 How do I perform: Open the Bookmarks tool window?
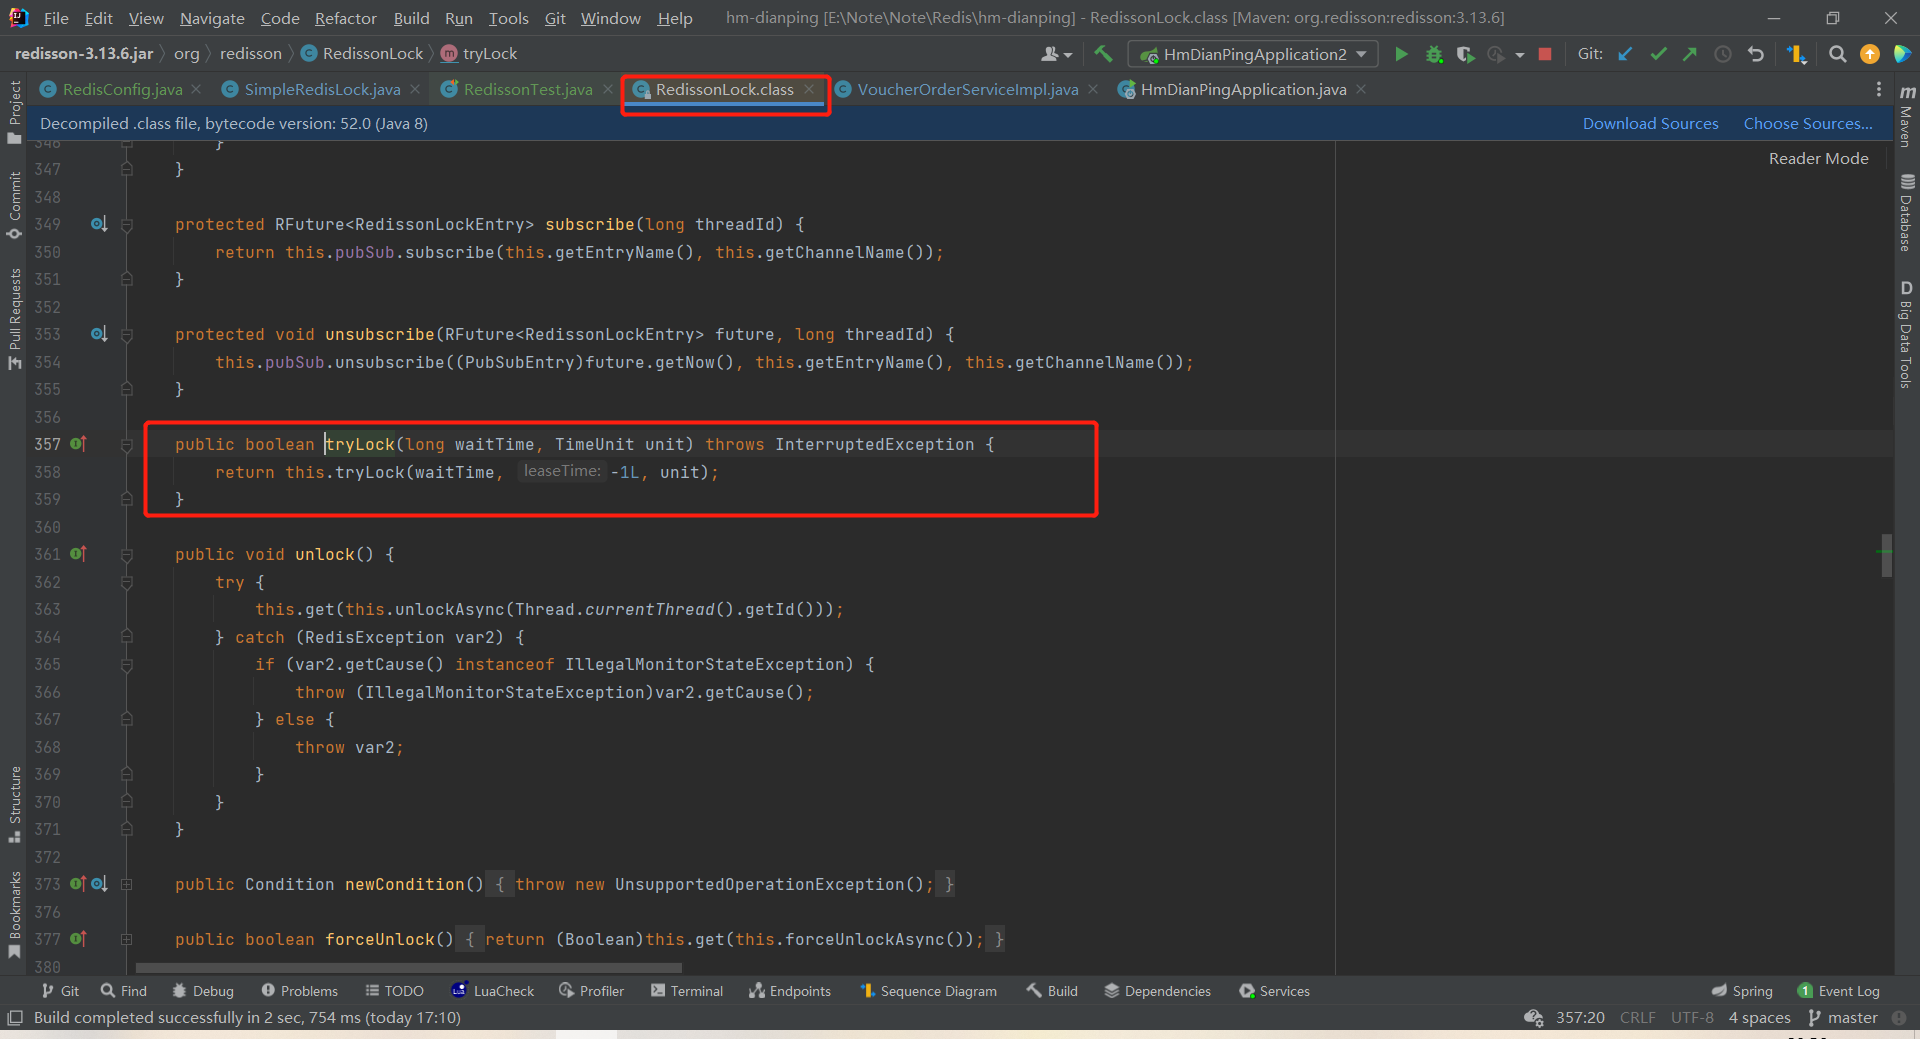click(x=14, y=915)
